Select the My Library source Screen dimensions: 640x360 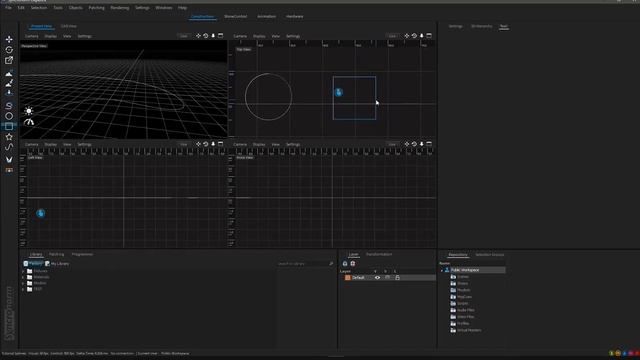click(57, 264)
